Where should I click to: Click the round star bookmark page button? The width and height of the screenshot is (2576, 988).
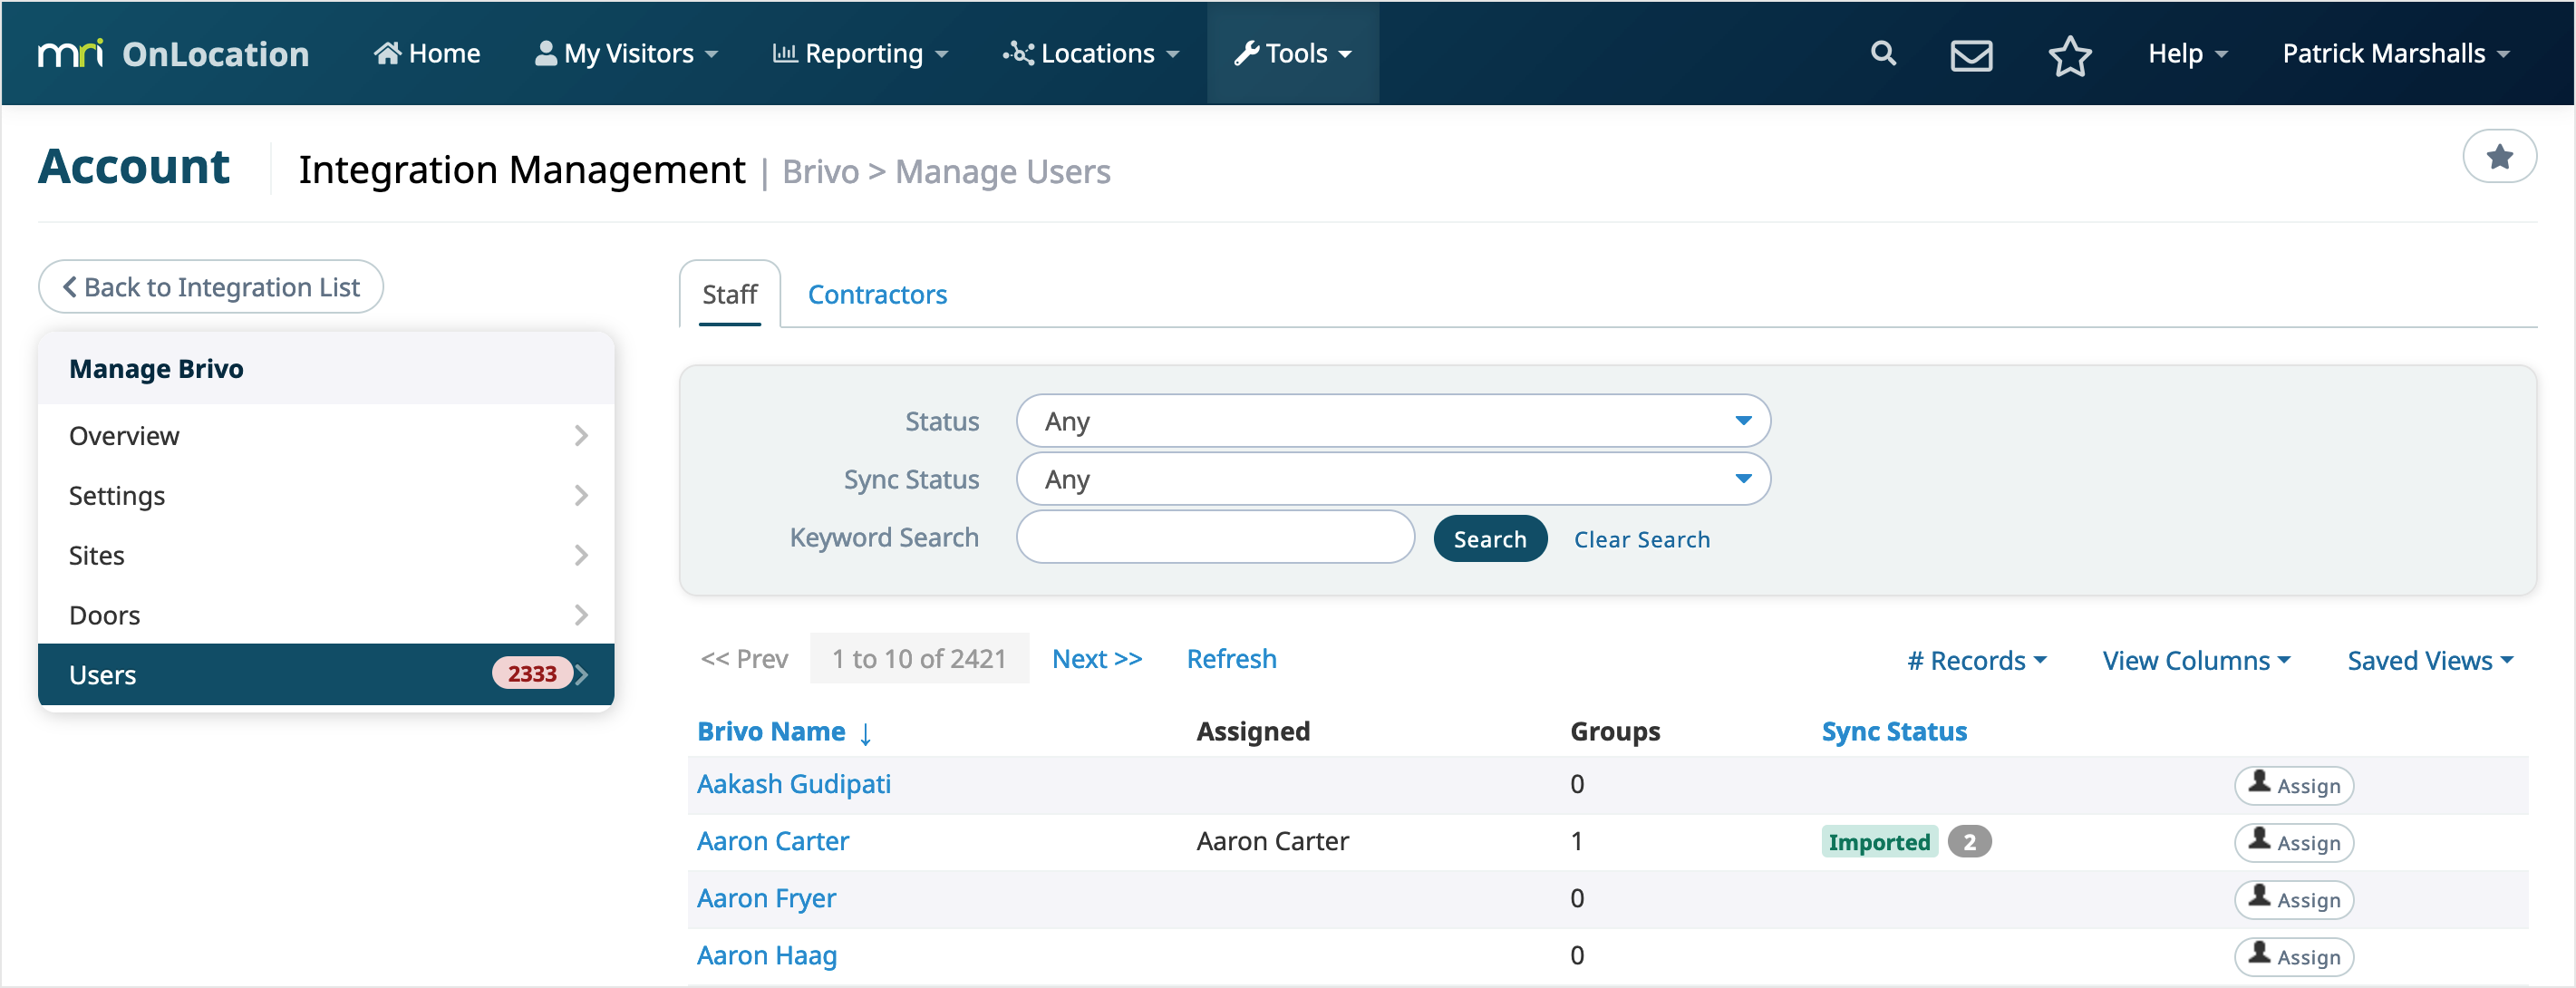2498,157
